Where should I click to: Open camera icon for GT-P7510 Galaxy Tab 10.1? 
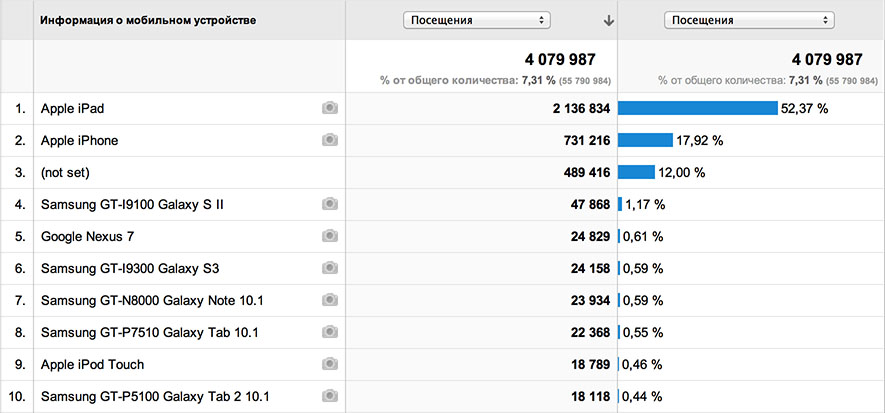[x=330, y=333]
